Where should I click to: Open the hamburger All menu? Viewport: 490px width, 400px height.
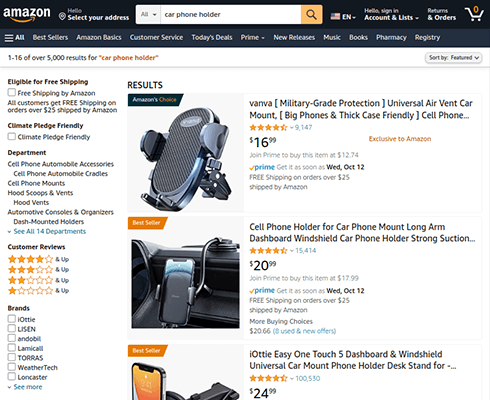[14, 38]
